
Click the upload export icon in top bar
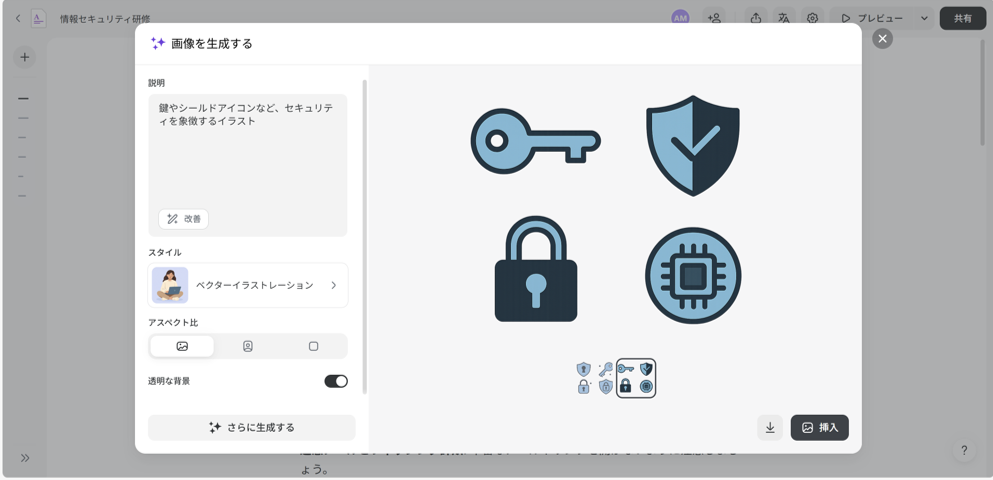pyautogui.click(x=756, y=18)
